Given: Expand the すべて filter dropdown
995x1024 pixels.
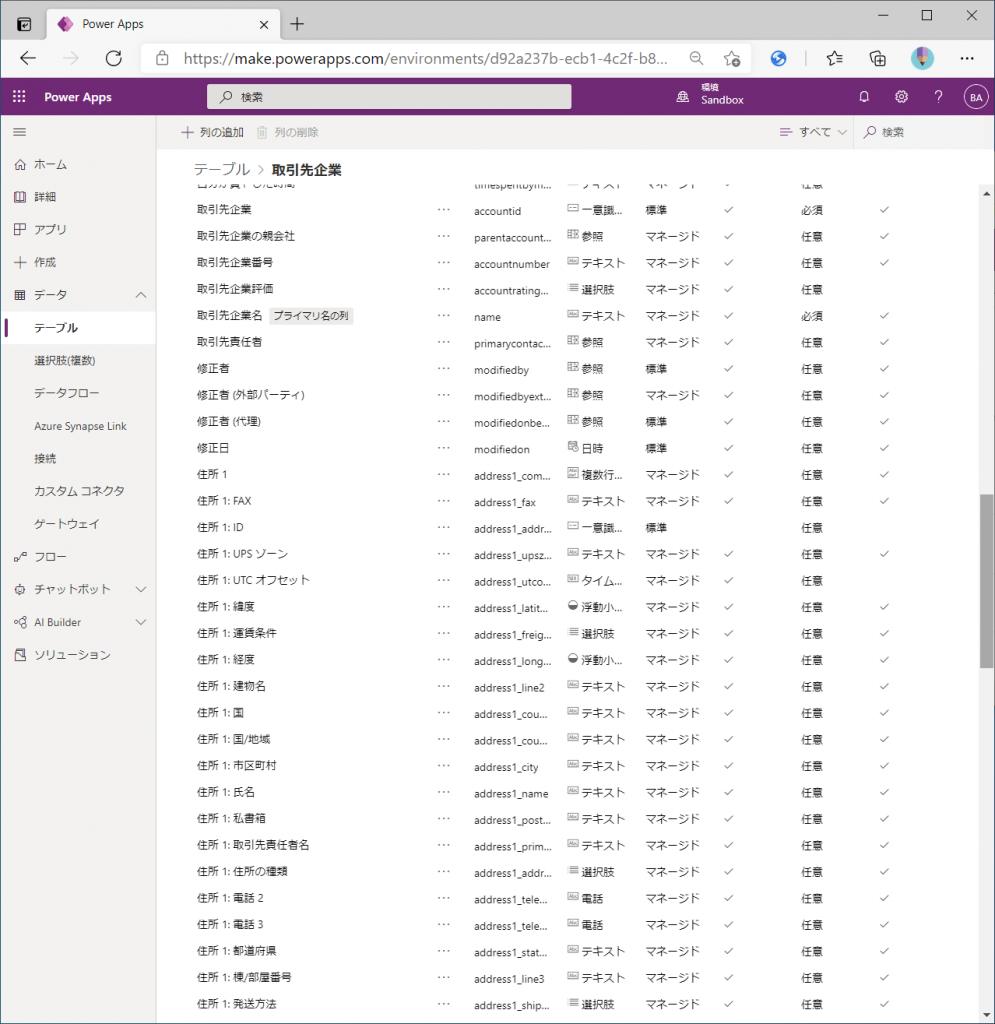Looking at the screenshot, I should 813,132.
